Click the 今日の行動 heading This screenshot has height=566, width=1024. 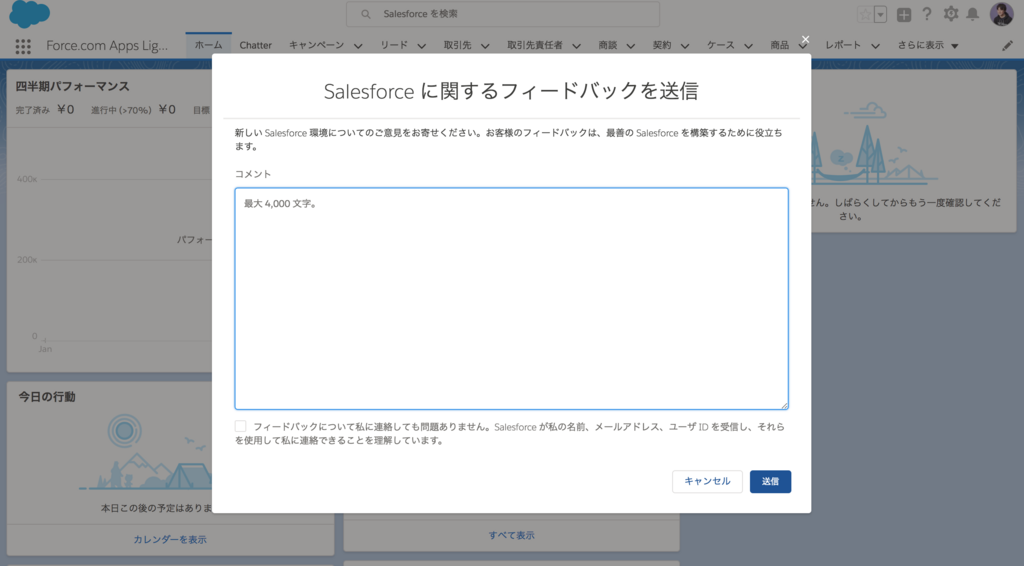[x=47, y=397]
